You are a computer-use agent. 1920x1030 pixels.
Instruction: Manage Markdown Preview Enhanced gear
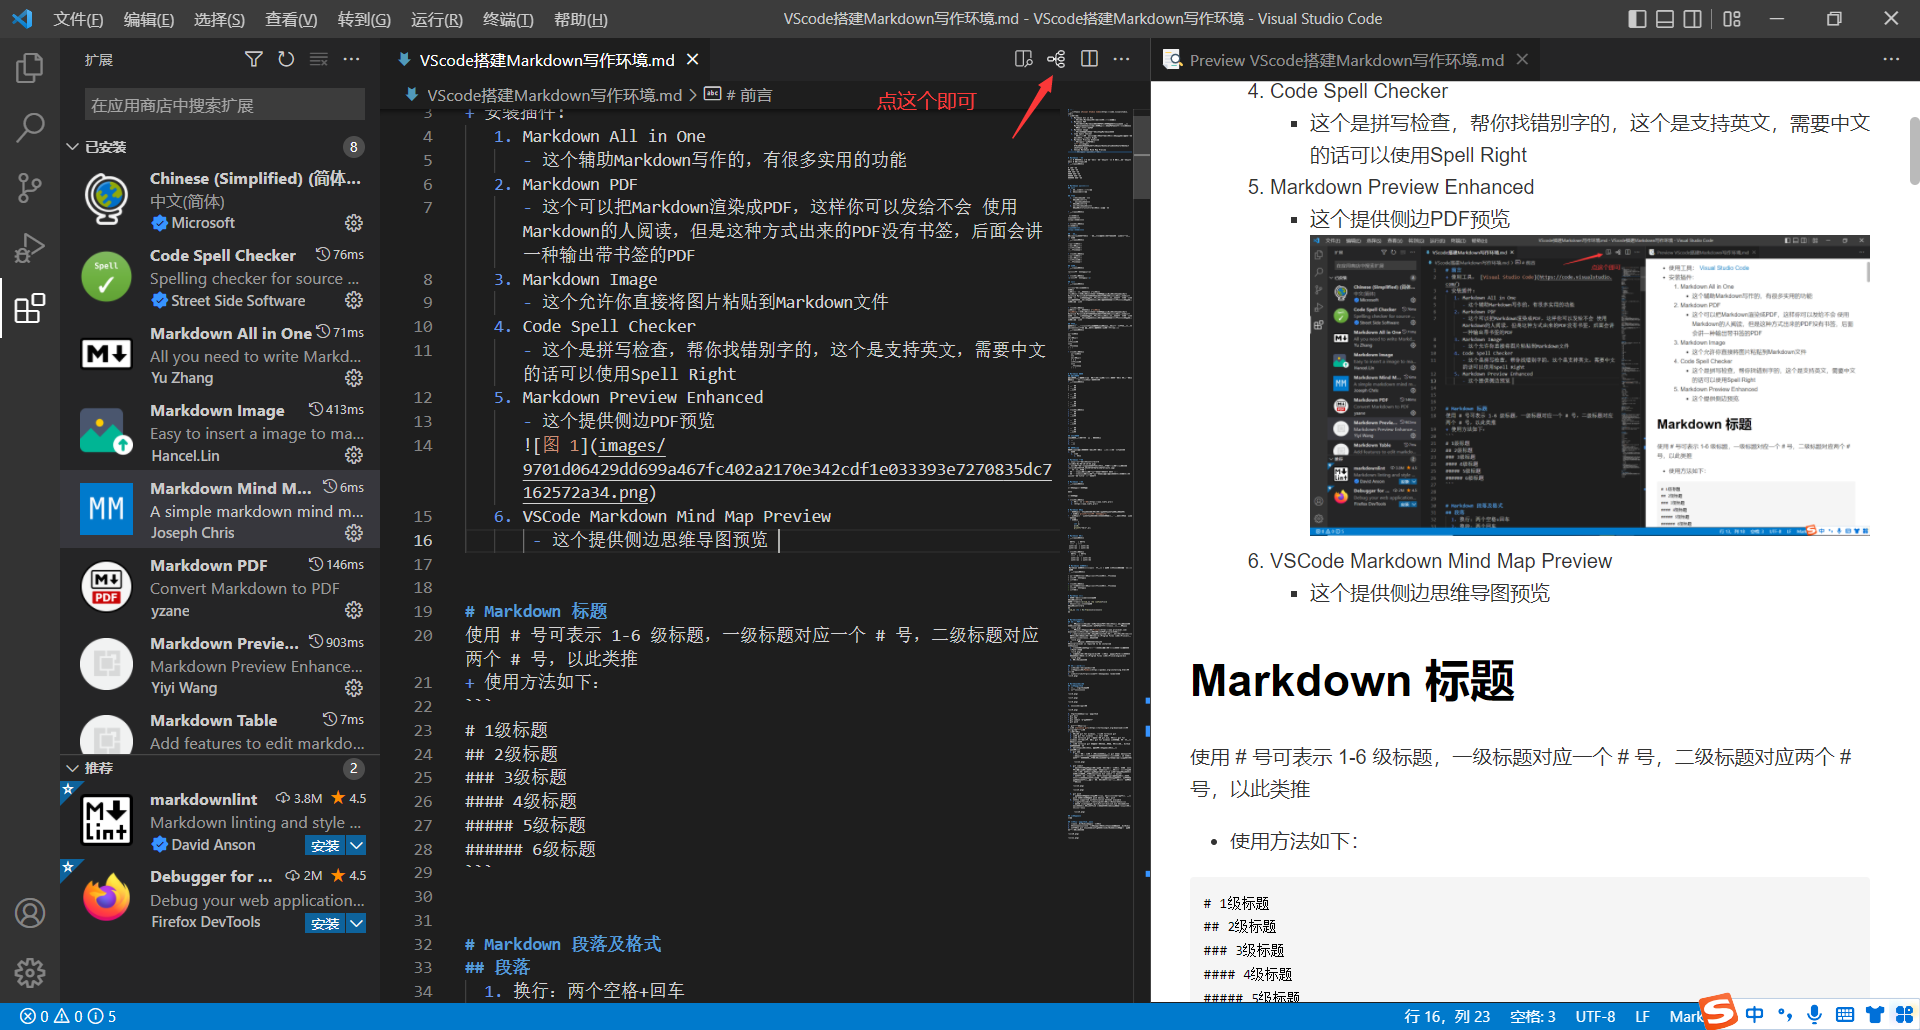click(x=354, y=688)
